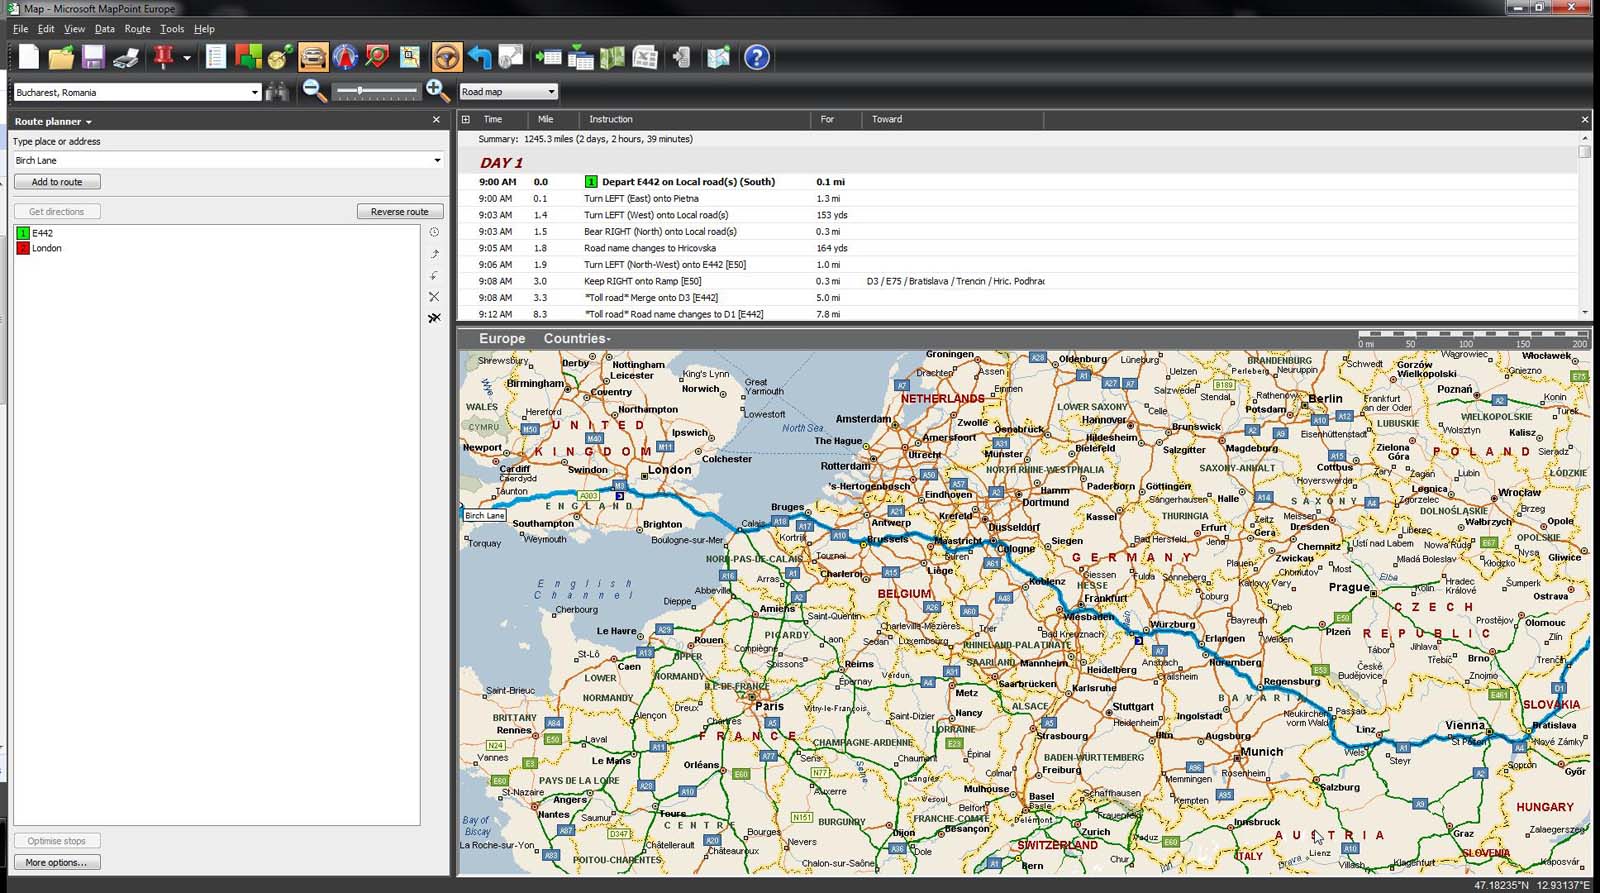Click the More options... button
Screen dimensions: 1600x893
tap(57, 862)
